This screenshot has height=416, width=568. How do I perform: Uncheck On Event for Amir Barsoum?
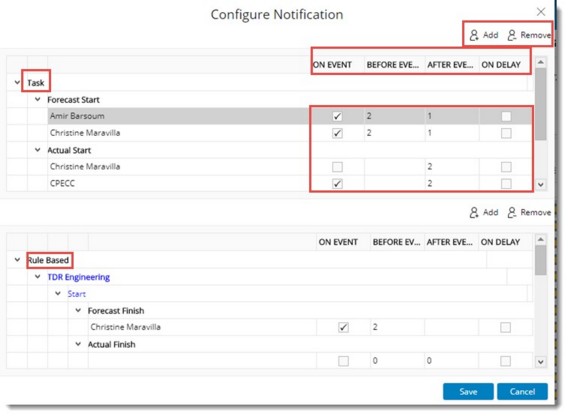(x=337, y=116)
